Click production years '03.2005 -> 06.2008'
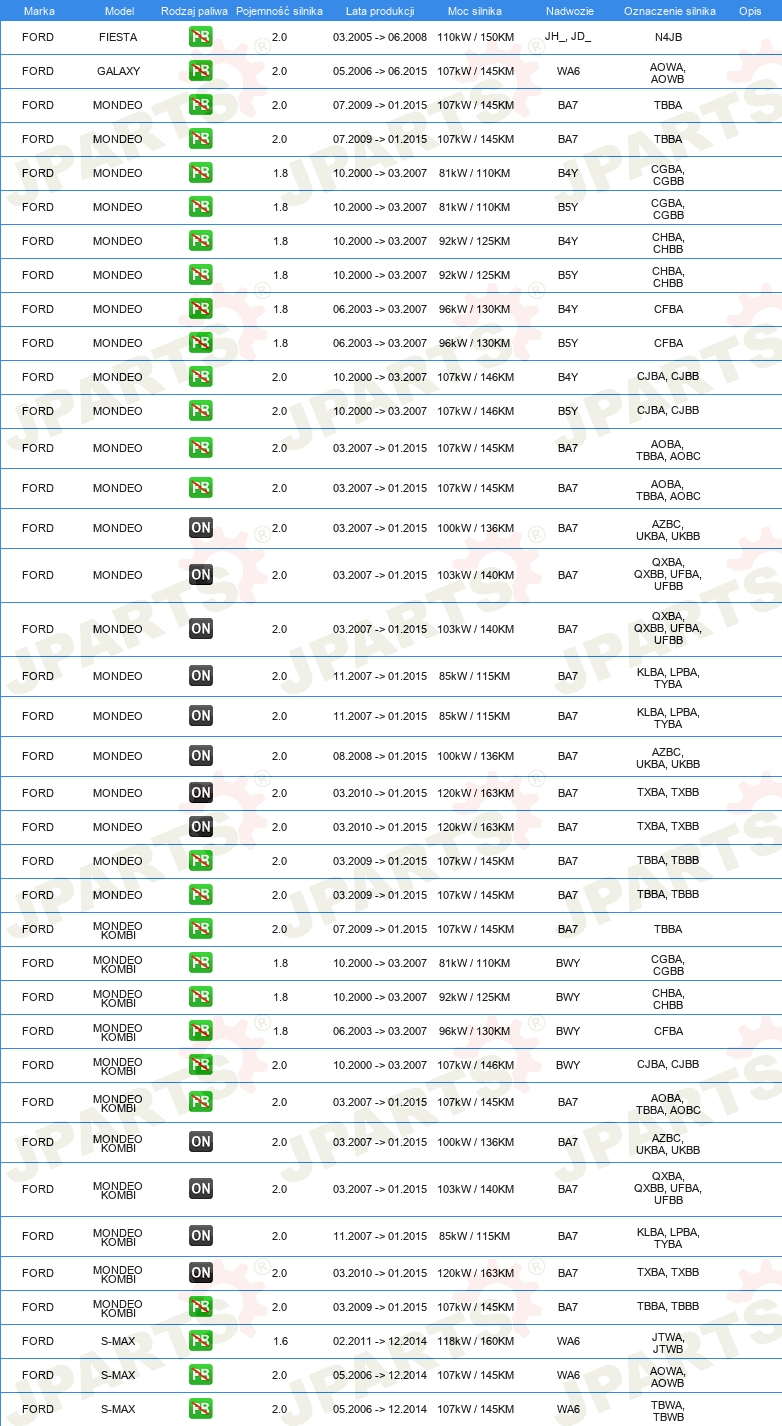Screen dimensions: 782x1426 pos(380,37)
